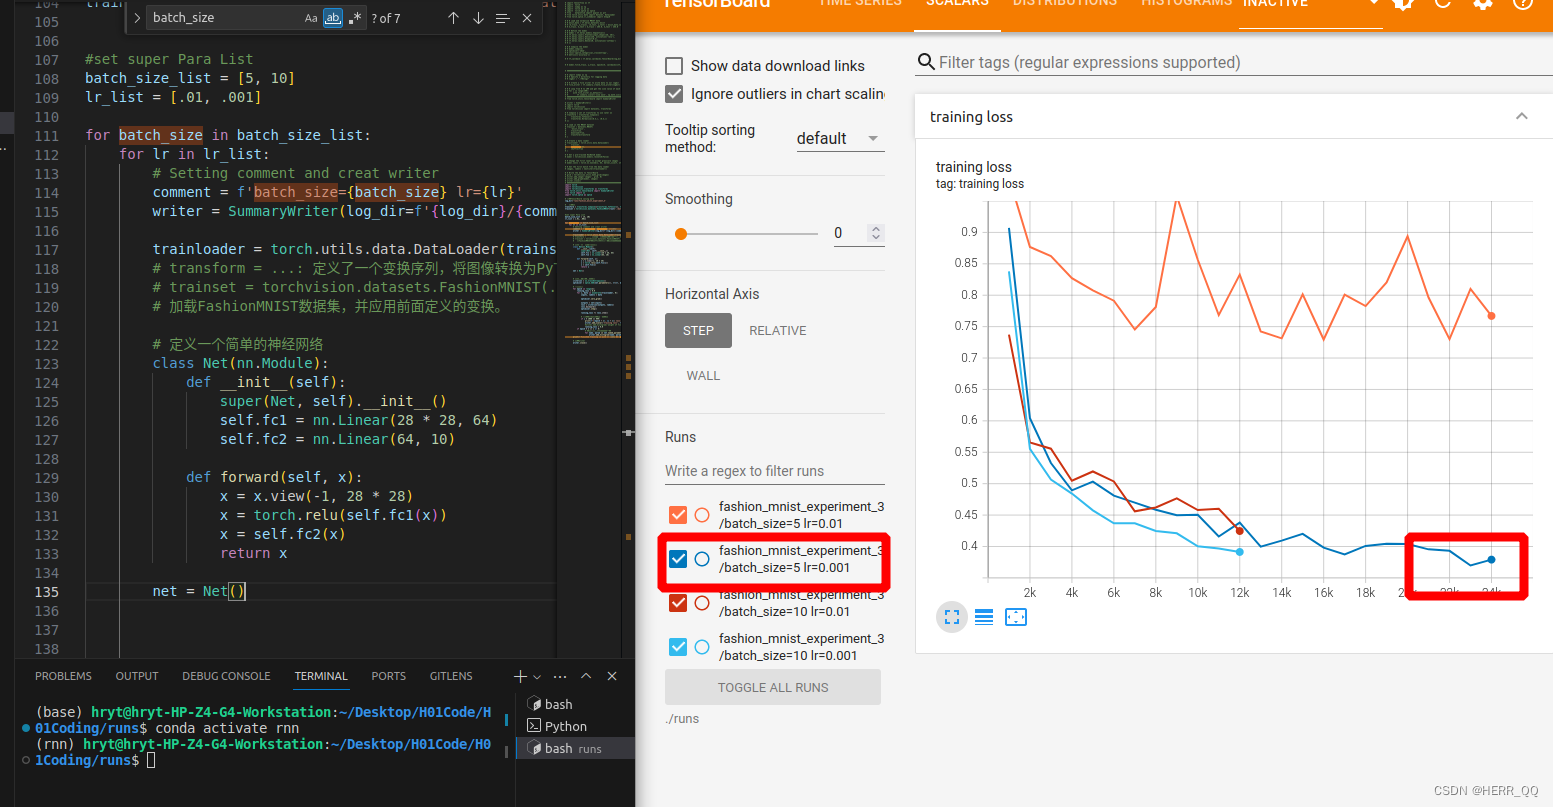
Task: Select first bash terminal in list
Action: 575,705
